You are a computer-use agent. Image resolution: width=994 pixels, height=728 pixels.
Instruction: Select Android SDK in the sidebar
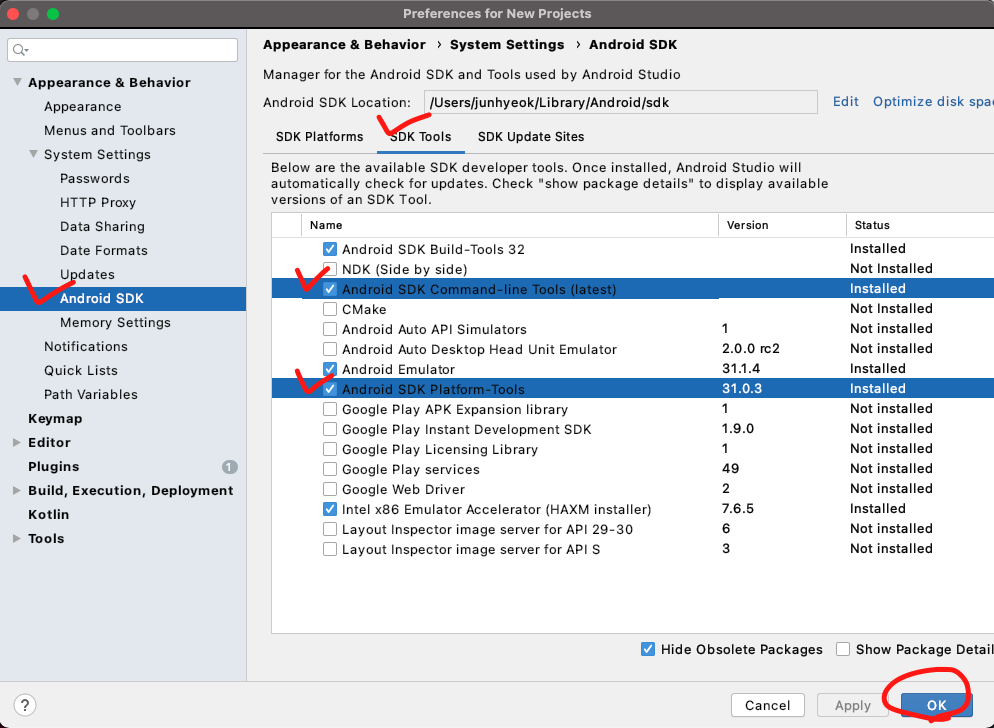pyautogui.click(x=123, y=299)
